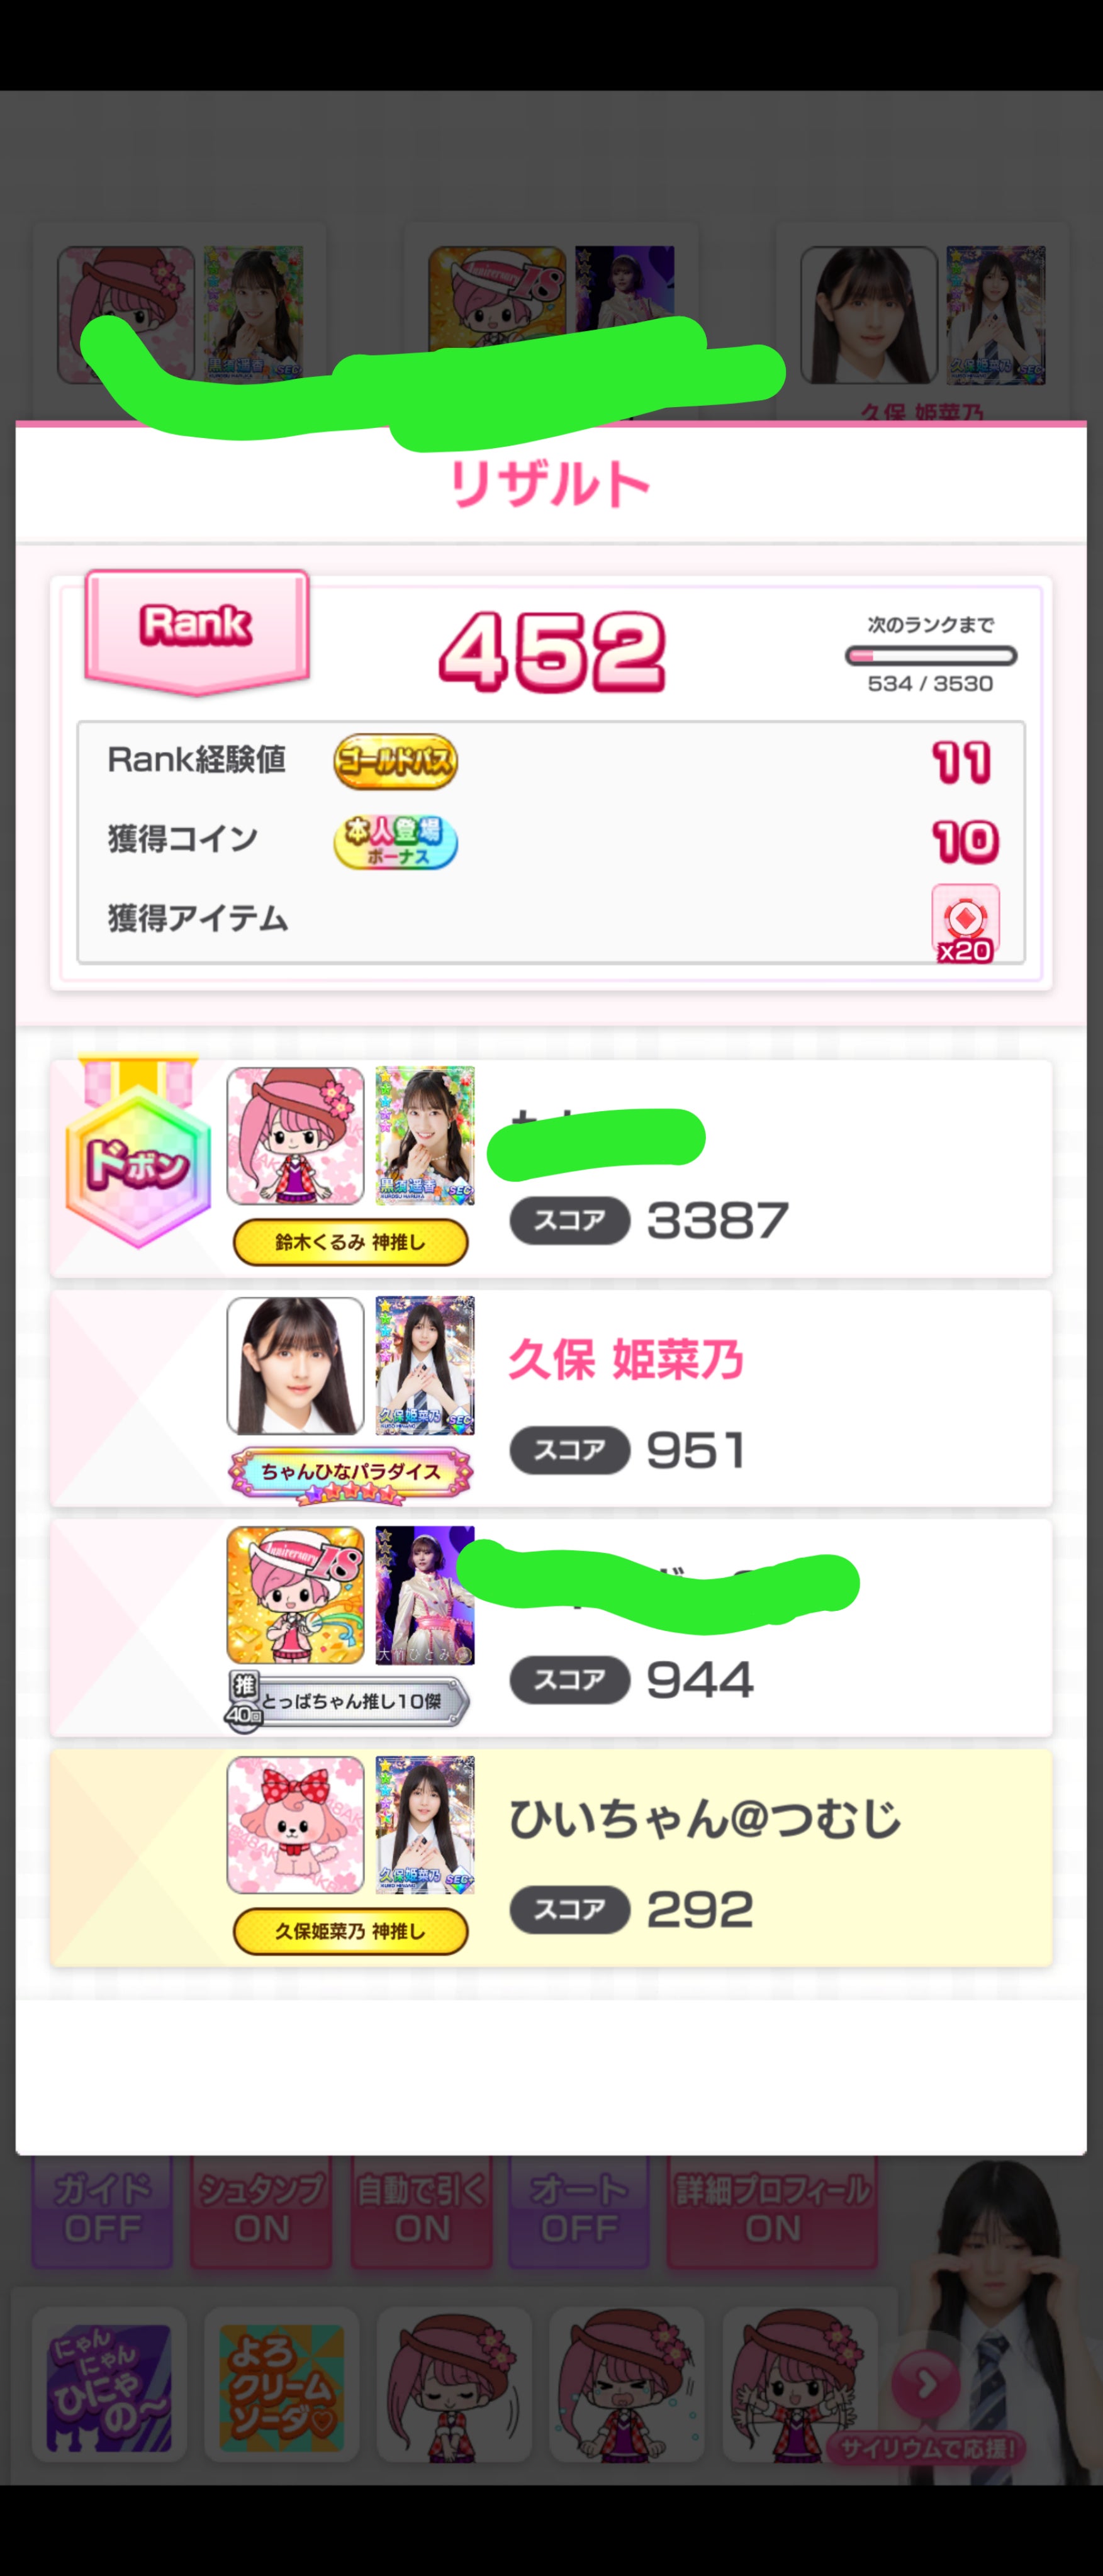Toggle 自動で引く ON setting
Viewport: 1103px width, 2576px height.
(421, 2211)
